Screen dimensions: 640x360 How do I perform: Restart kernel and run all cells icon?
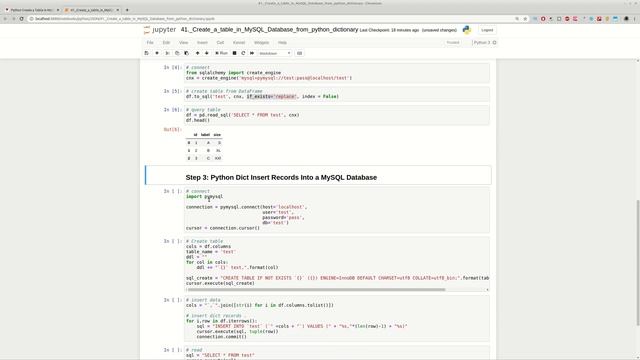pyautogui.click(x=252, y=53)
